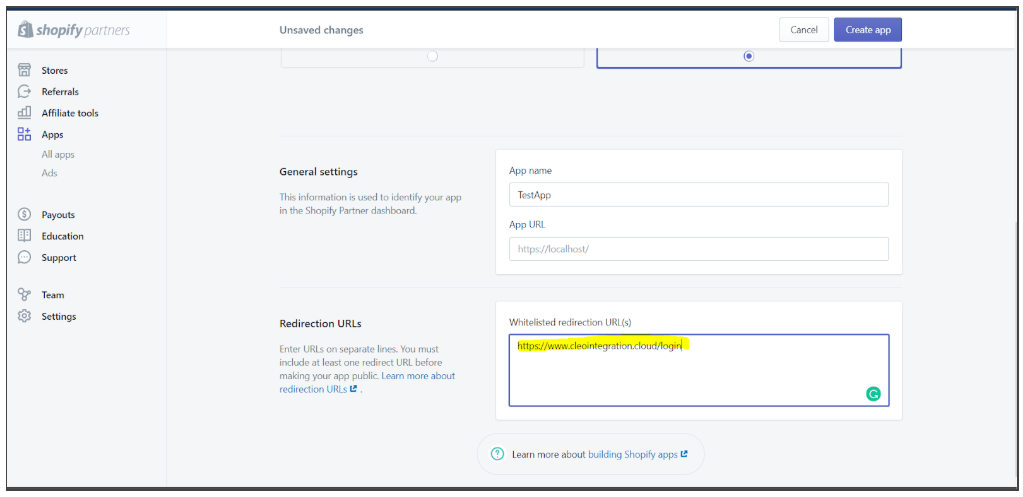Go to Affiliate tools
Image resolution: width=1023 pixels, height=497 pixels.
coord(70,113)
